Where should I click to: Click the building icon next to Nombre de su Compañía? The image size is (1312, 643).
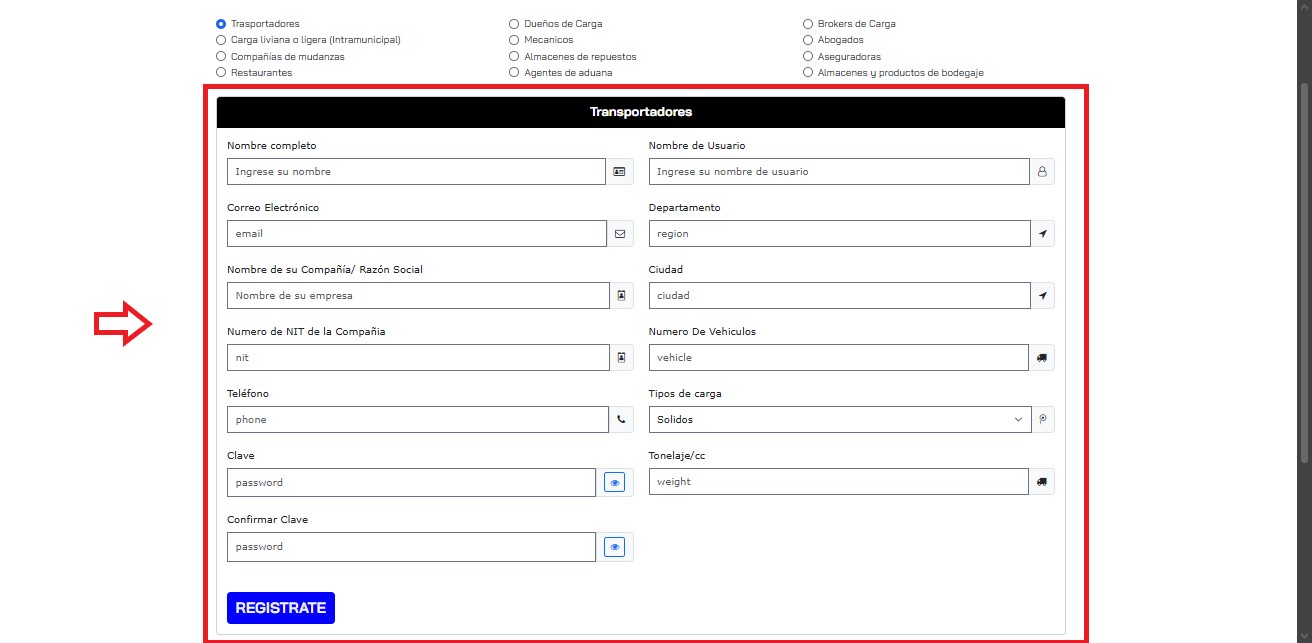[x=620, y=295]
